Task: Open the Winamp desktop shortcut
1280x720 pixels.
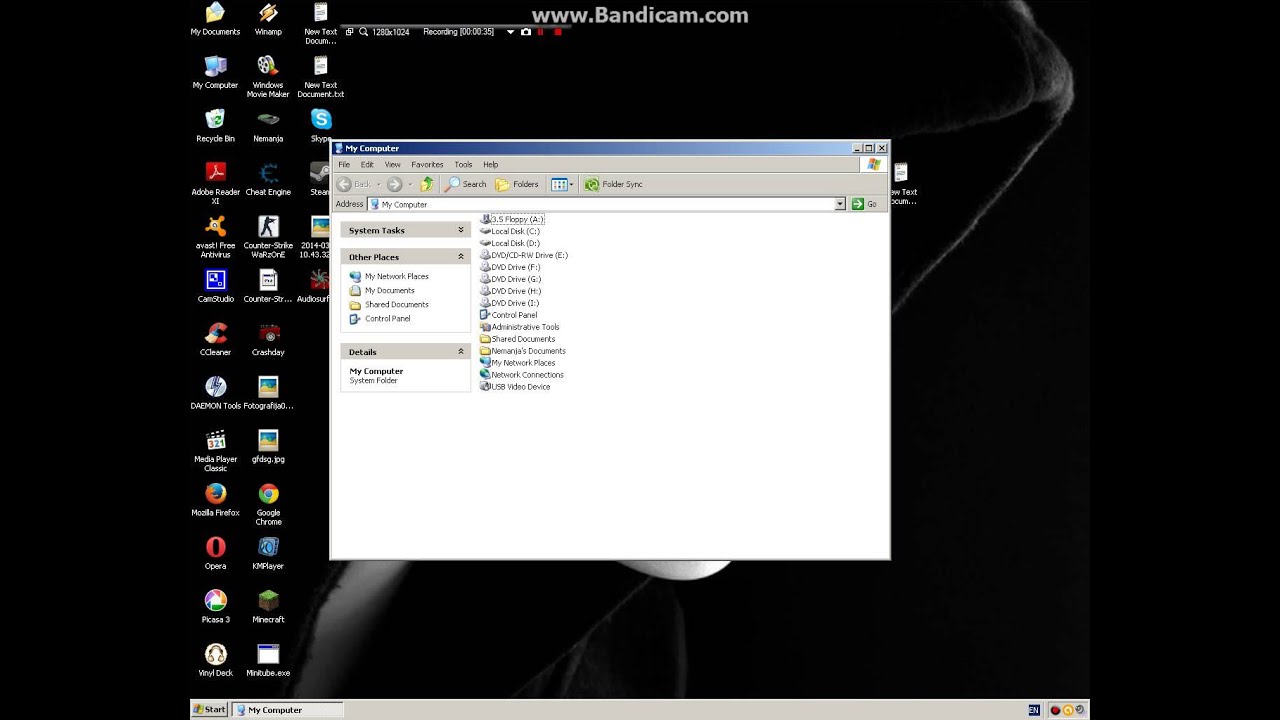Action: pos(268,20)
